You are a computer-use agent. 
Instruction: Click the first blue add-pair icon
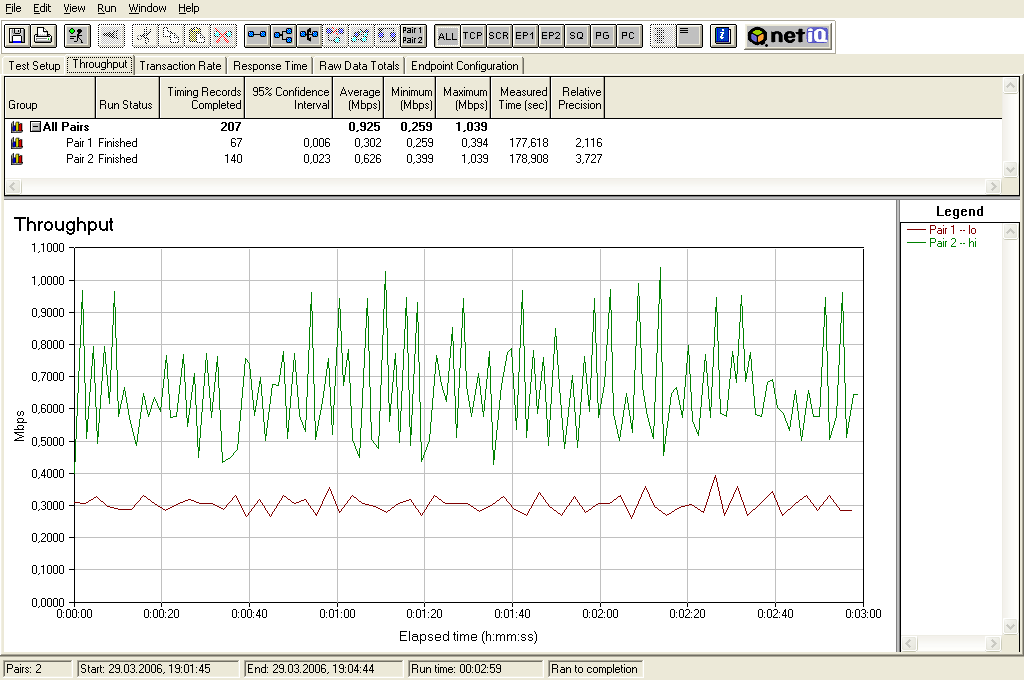click(x=257, y=36)
